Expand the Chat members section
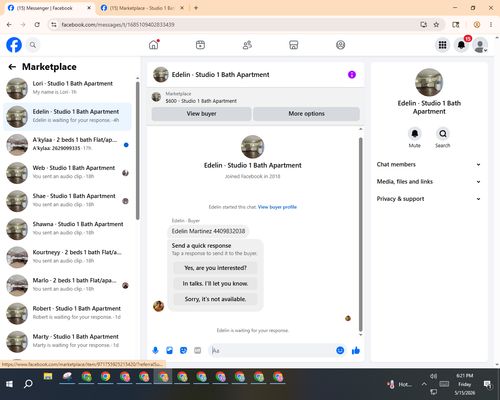 pos(429,164)
